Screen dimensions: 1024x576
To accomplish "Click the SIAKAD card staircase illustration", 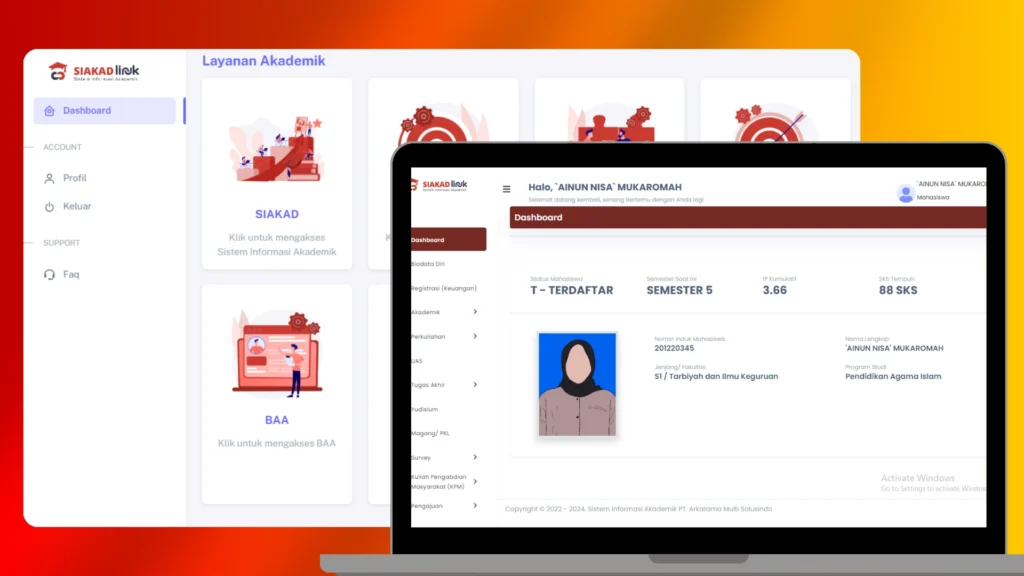I will pos(277,149).
